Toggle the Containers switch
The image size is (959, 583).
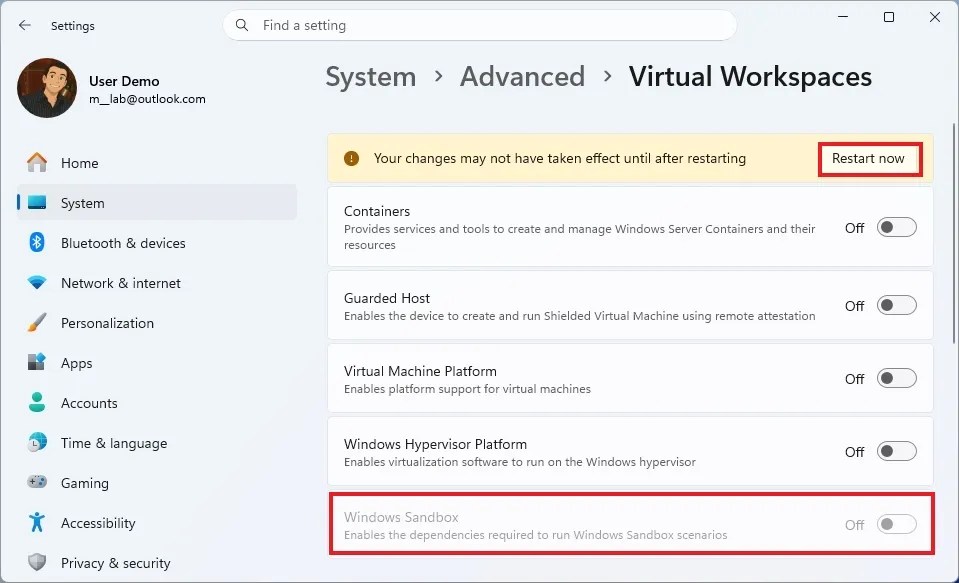[896, 228]
